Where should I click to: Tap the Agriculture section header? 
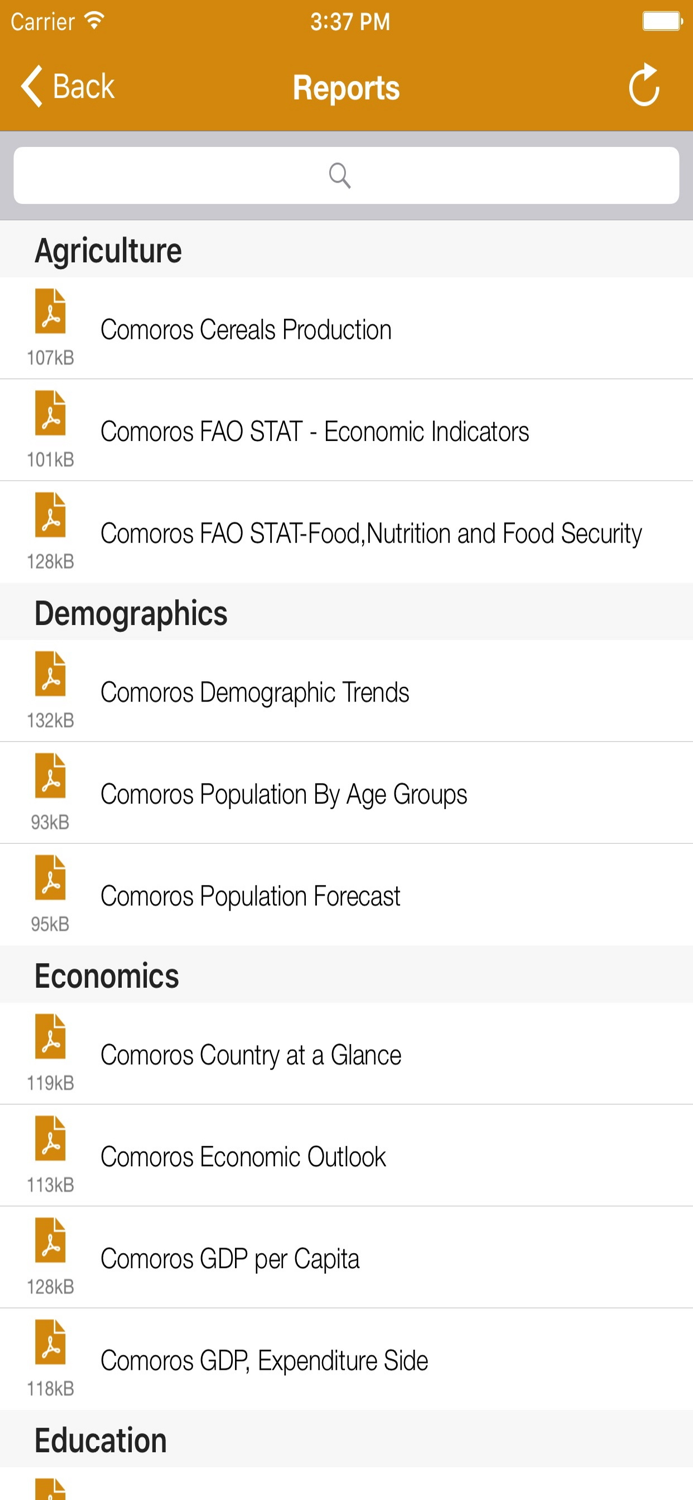pyautogui.click(x=108, y=250)
